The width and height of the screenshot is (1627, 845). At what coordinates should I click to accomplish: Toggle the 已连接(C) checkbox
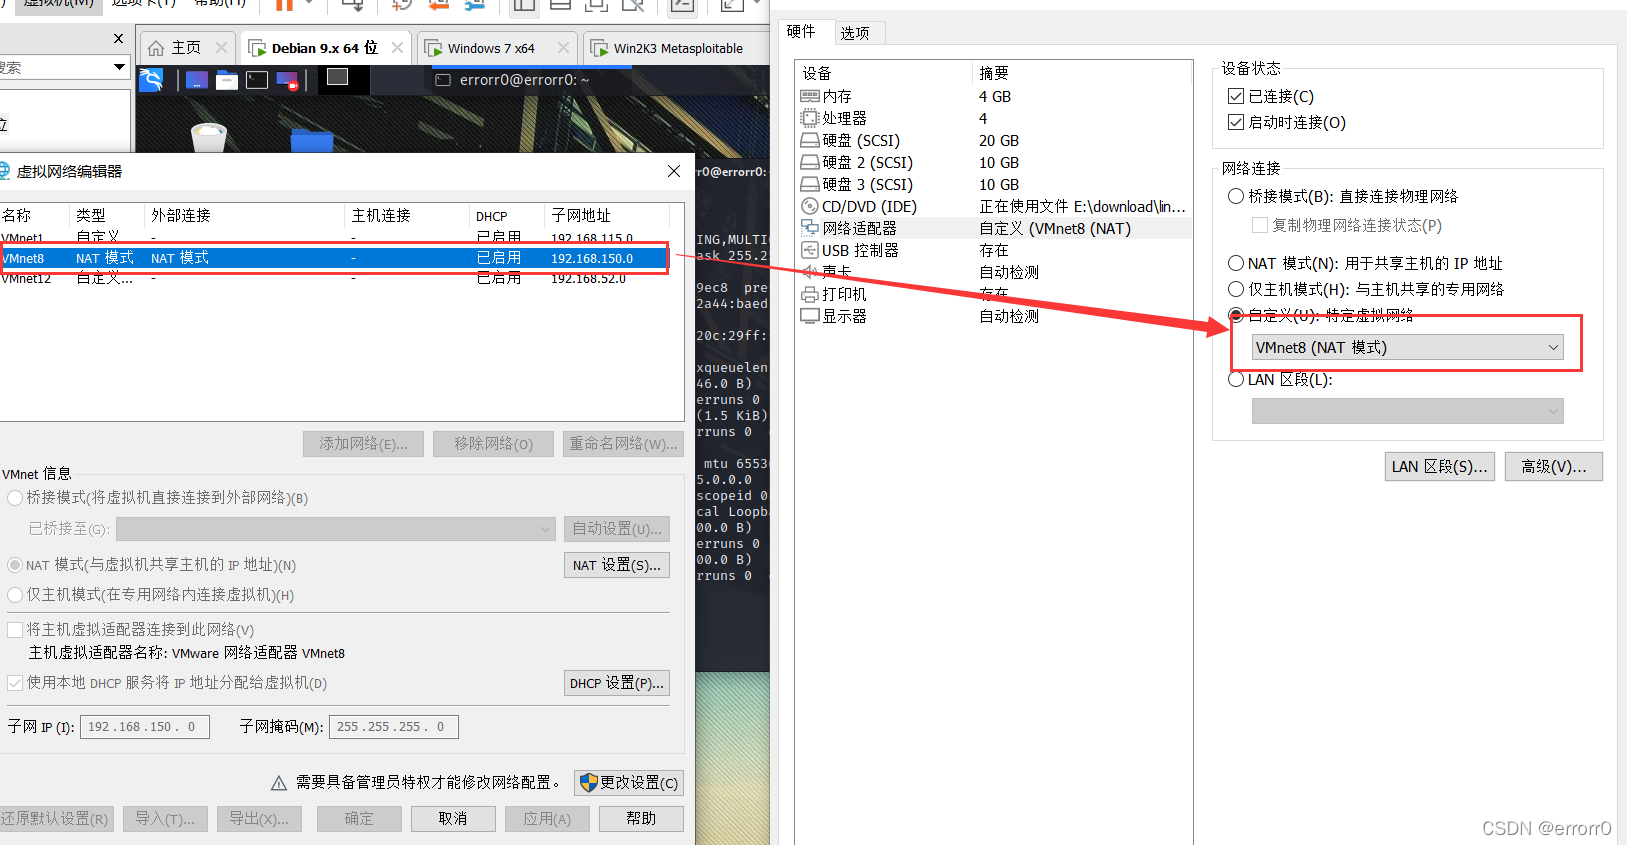1236,96
